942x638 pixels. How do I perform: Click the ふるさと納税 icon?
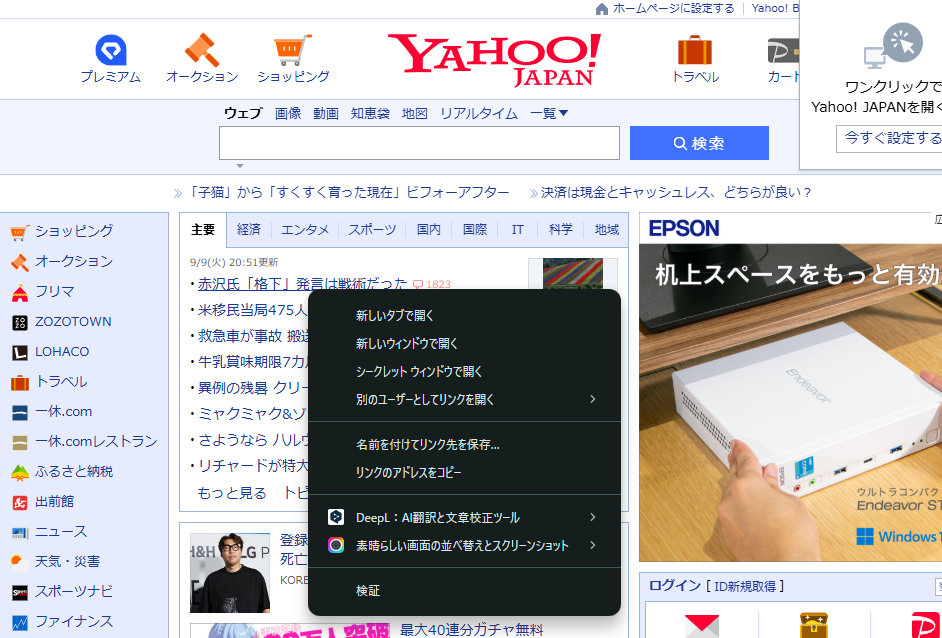coord(20,473)
